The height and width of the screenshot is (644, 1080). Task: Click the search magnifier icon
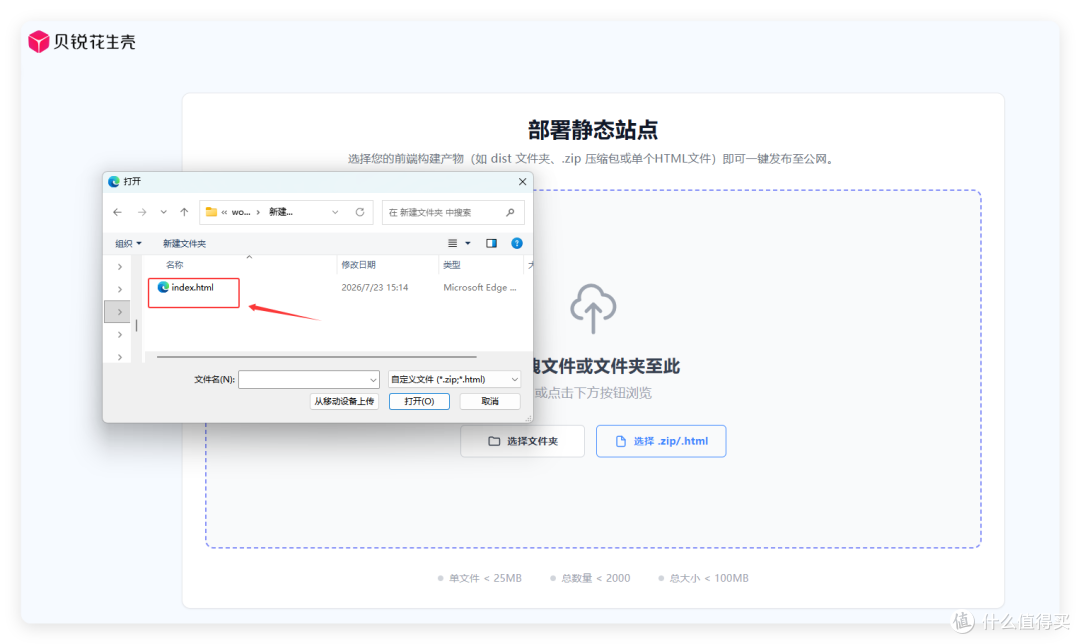click(510, 212)
